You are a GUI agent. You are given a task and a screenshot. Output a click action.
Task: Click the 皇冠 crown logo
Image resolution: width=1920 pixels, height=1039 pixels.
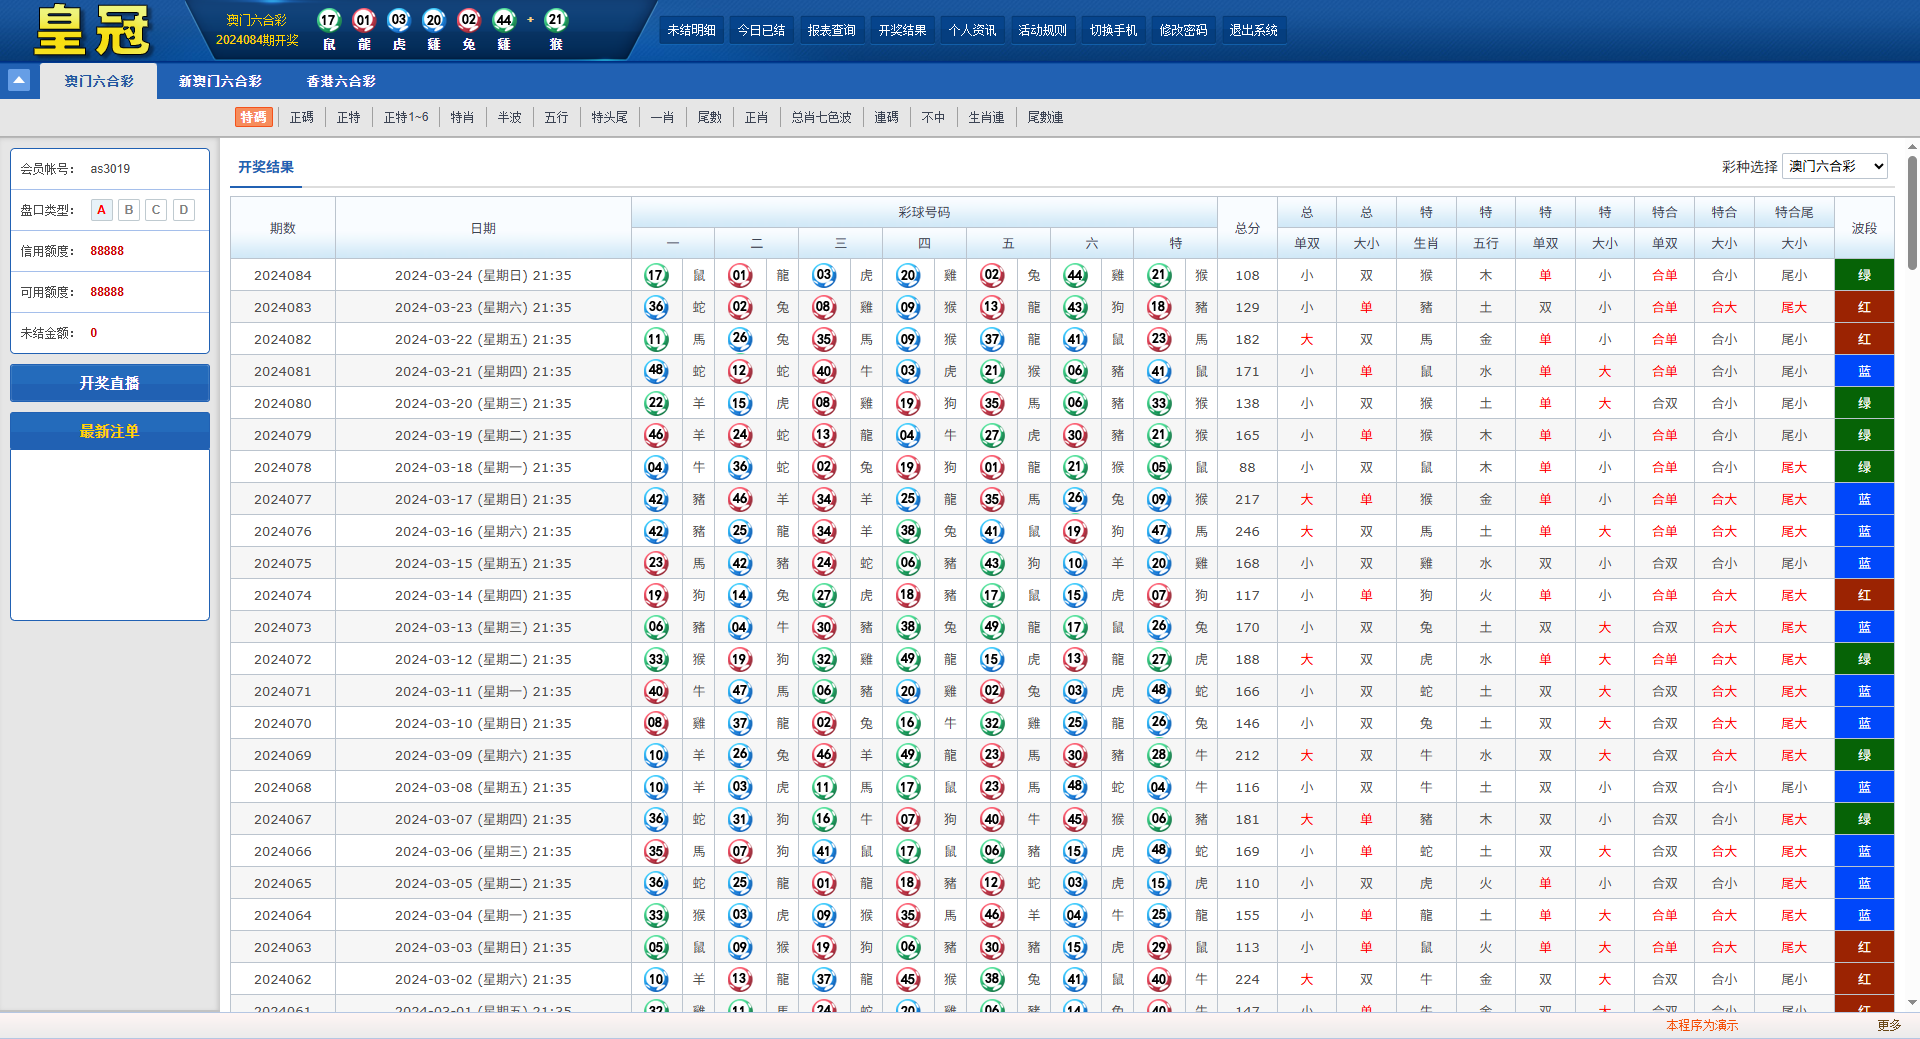point(92,30)
